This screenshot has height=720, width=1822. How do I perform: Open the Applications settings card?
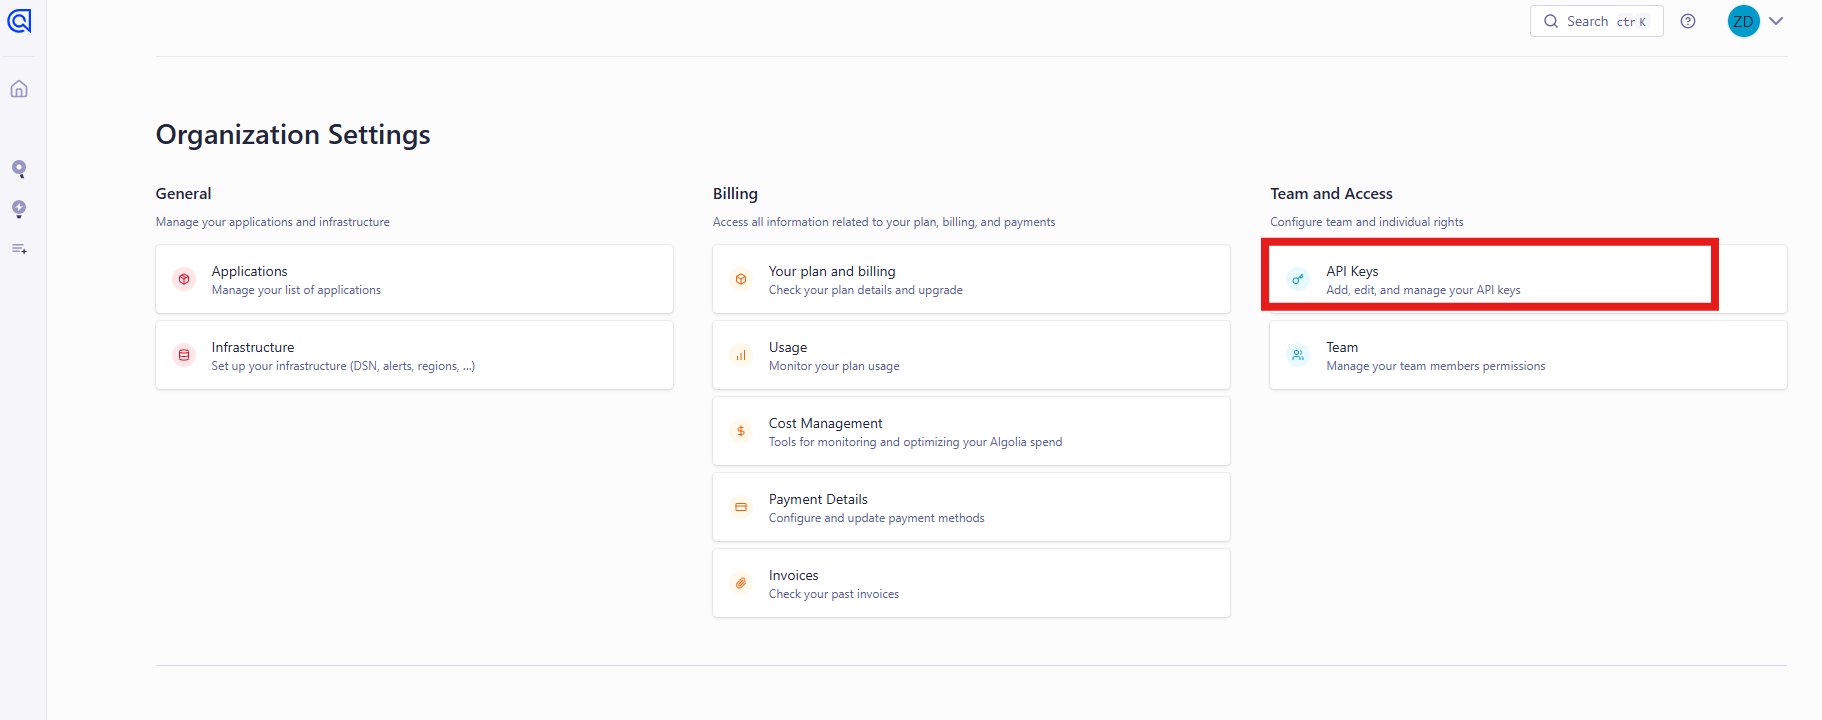click(x=414, y=279)
